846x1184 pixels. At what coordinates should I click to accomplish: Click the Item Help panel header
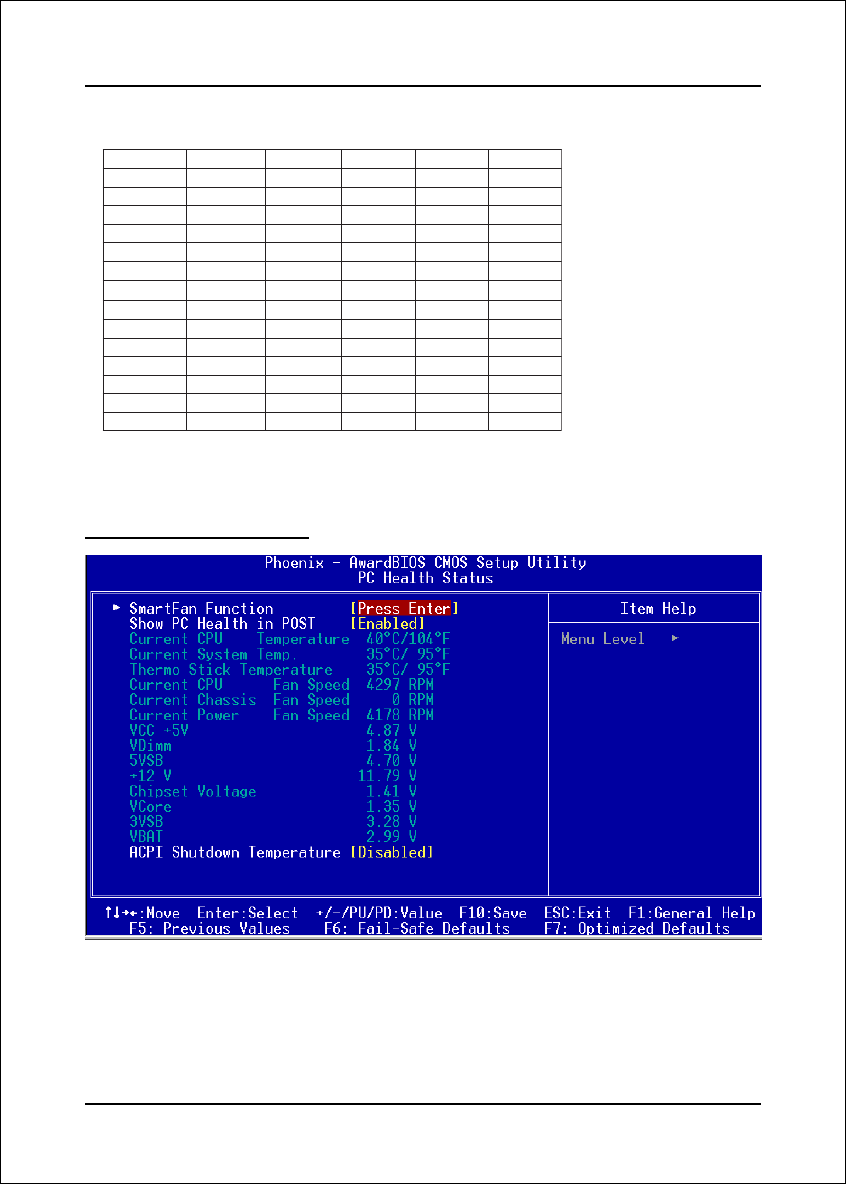[x=657, y=608]
